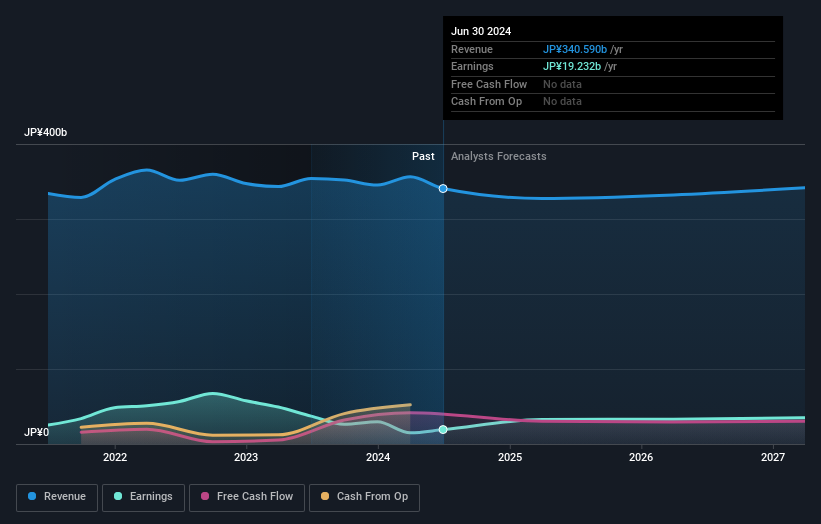Click No data in Free Cash Flow row
Screen dimensions: 821x524
tap(562, 84)
